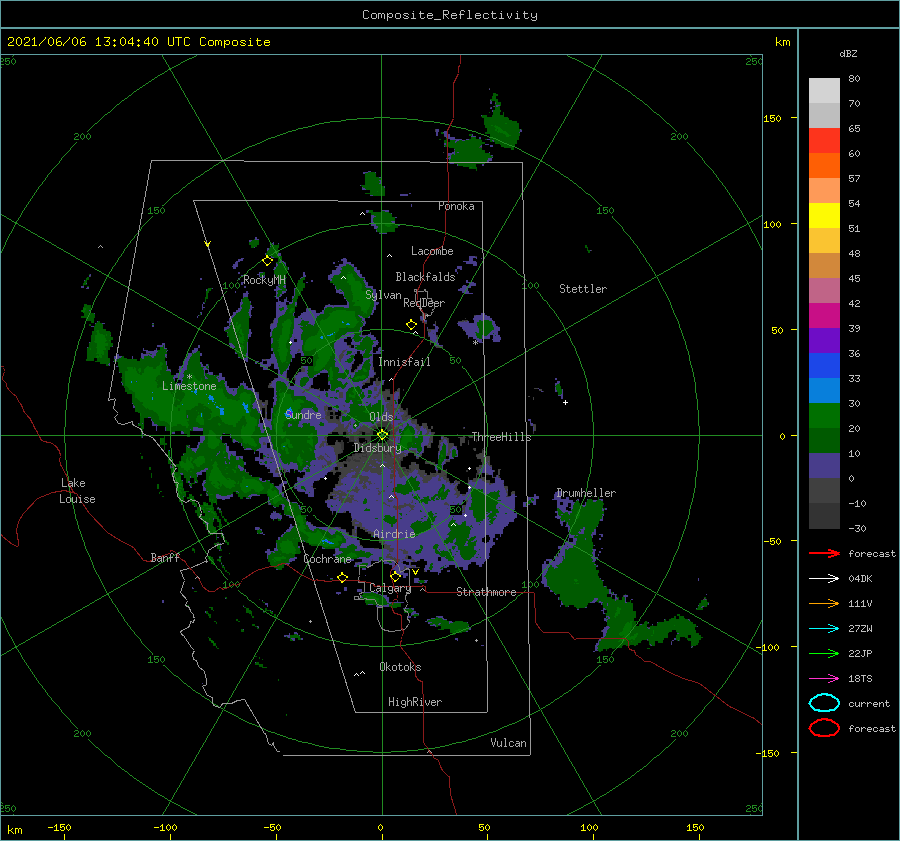
Task: Click the magenta 18TS arrow in legend
Action: pos(824,679)
